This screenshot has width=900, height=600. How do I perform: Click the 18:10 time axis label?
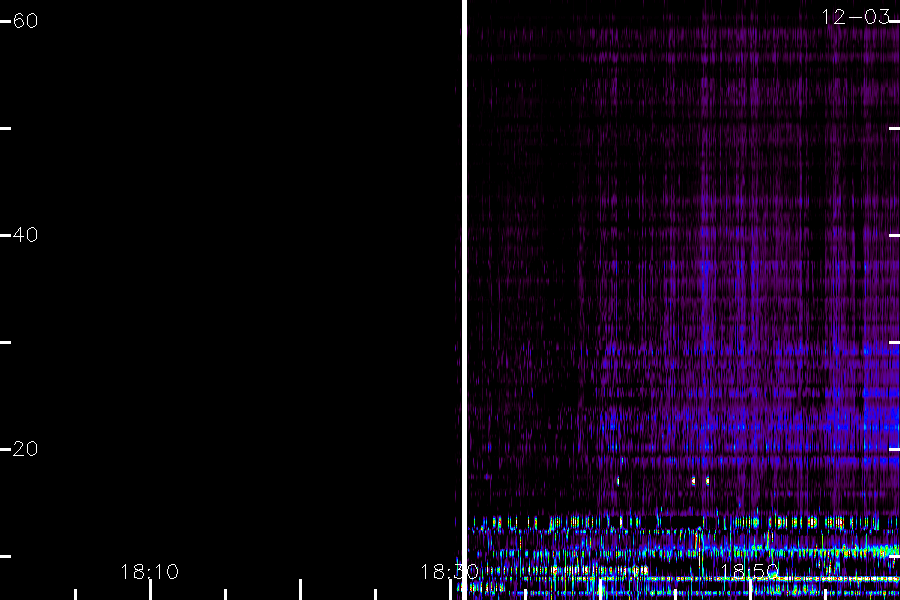point(149,571)
